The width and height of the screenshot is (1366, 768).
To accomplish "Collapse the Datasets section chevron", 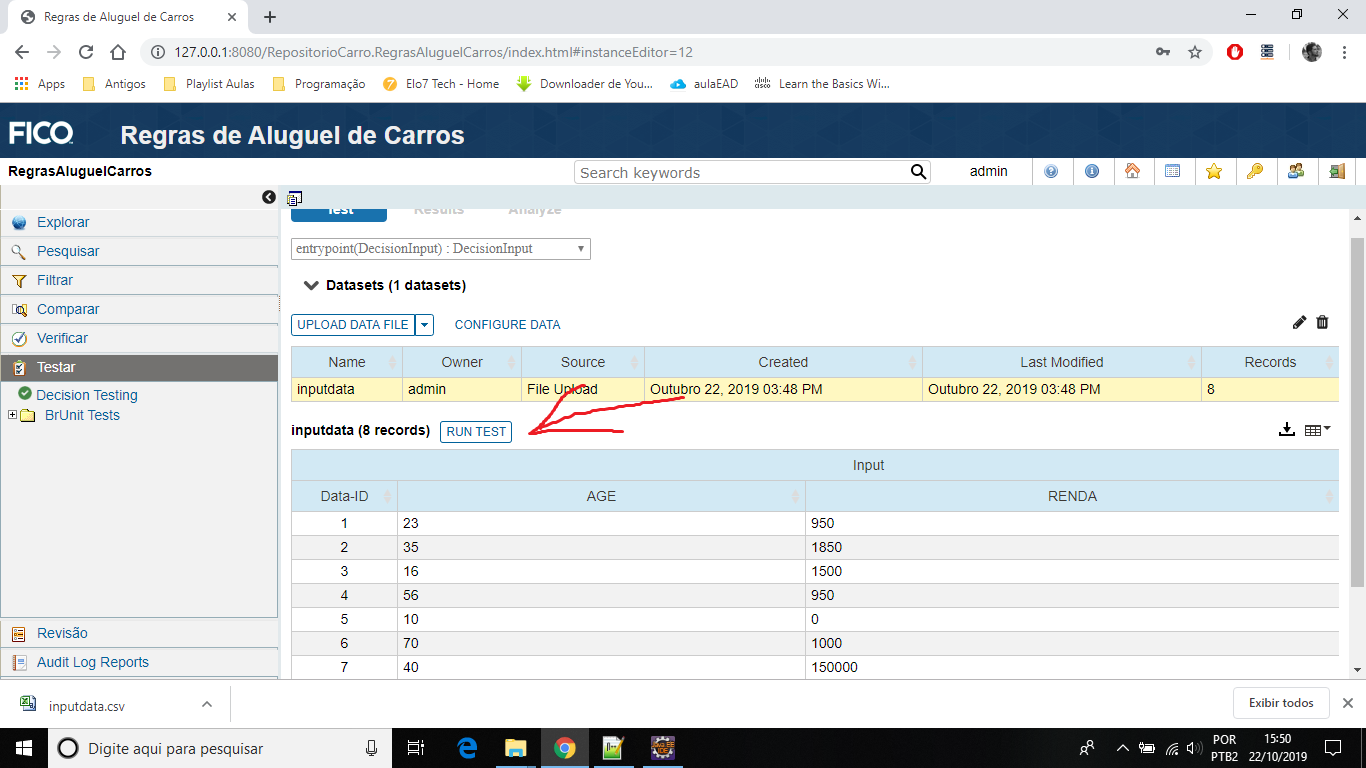I will click(311, 284).
